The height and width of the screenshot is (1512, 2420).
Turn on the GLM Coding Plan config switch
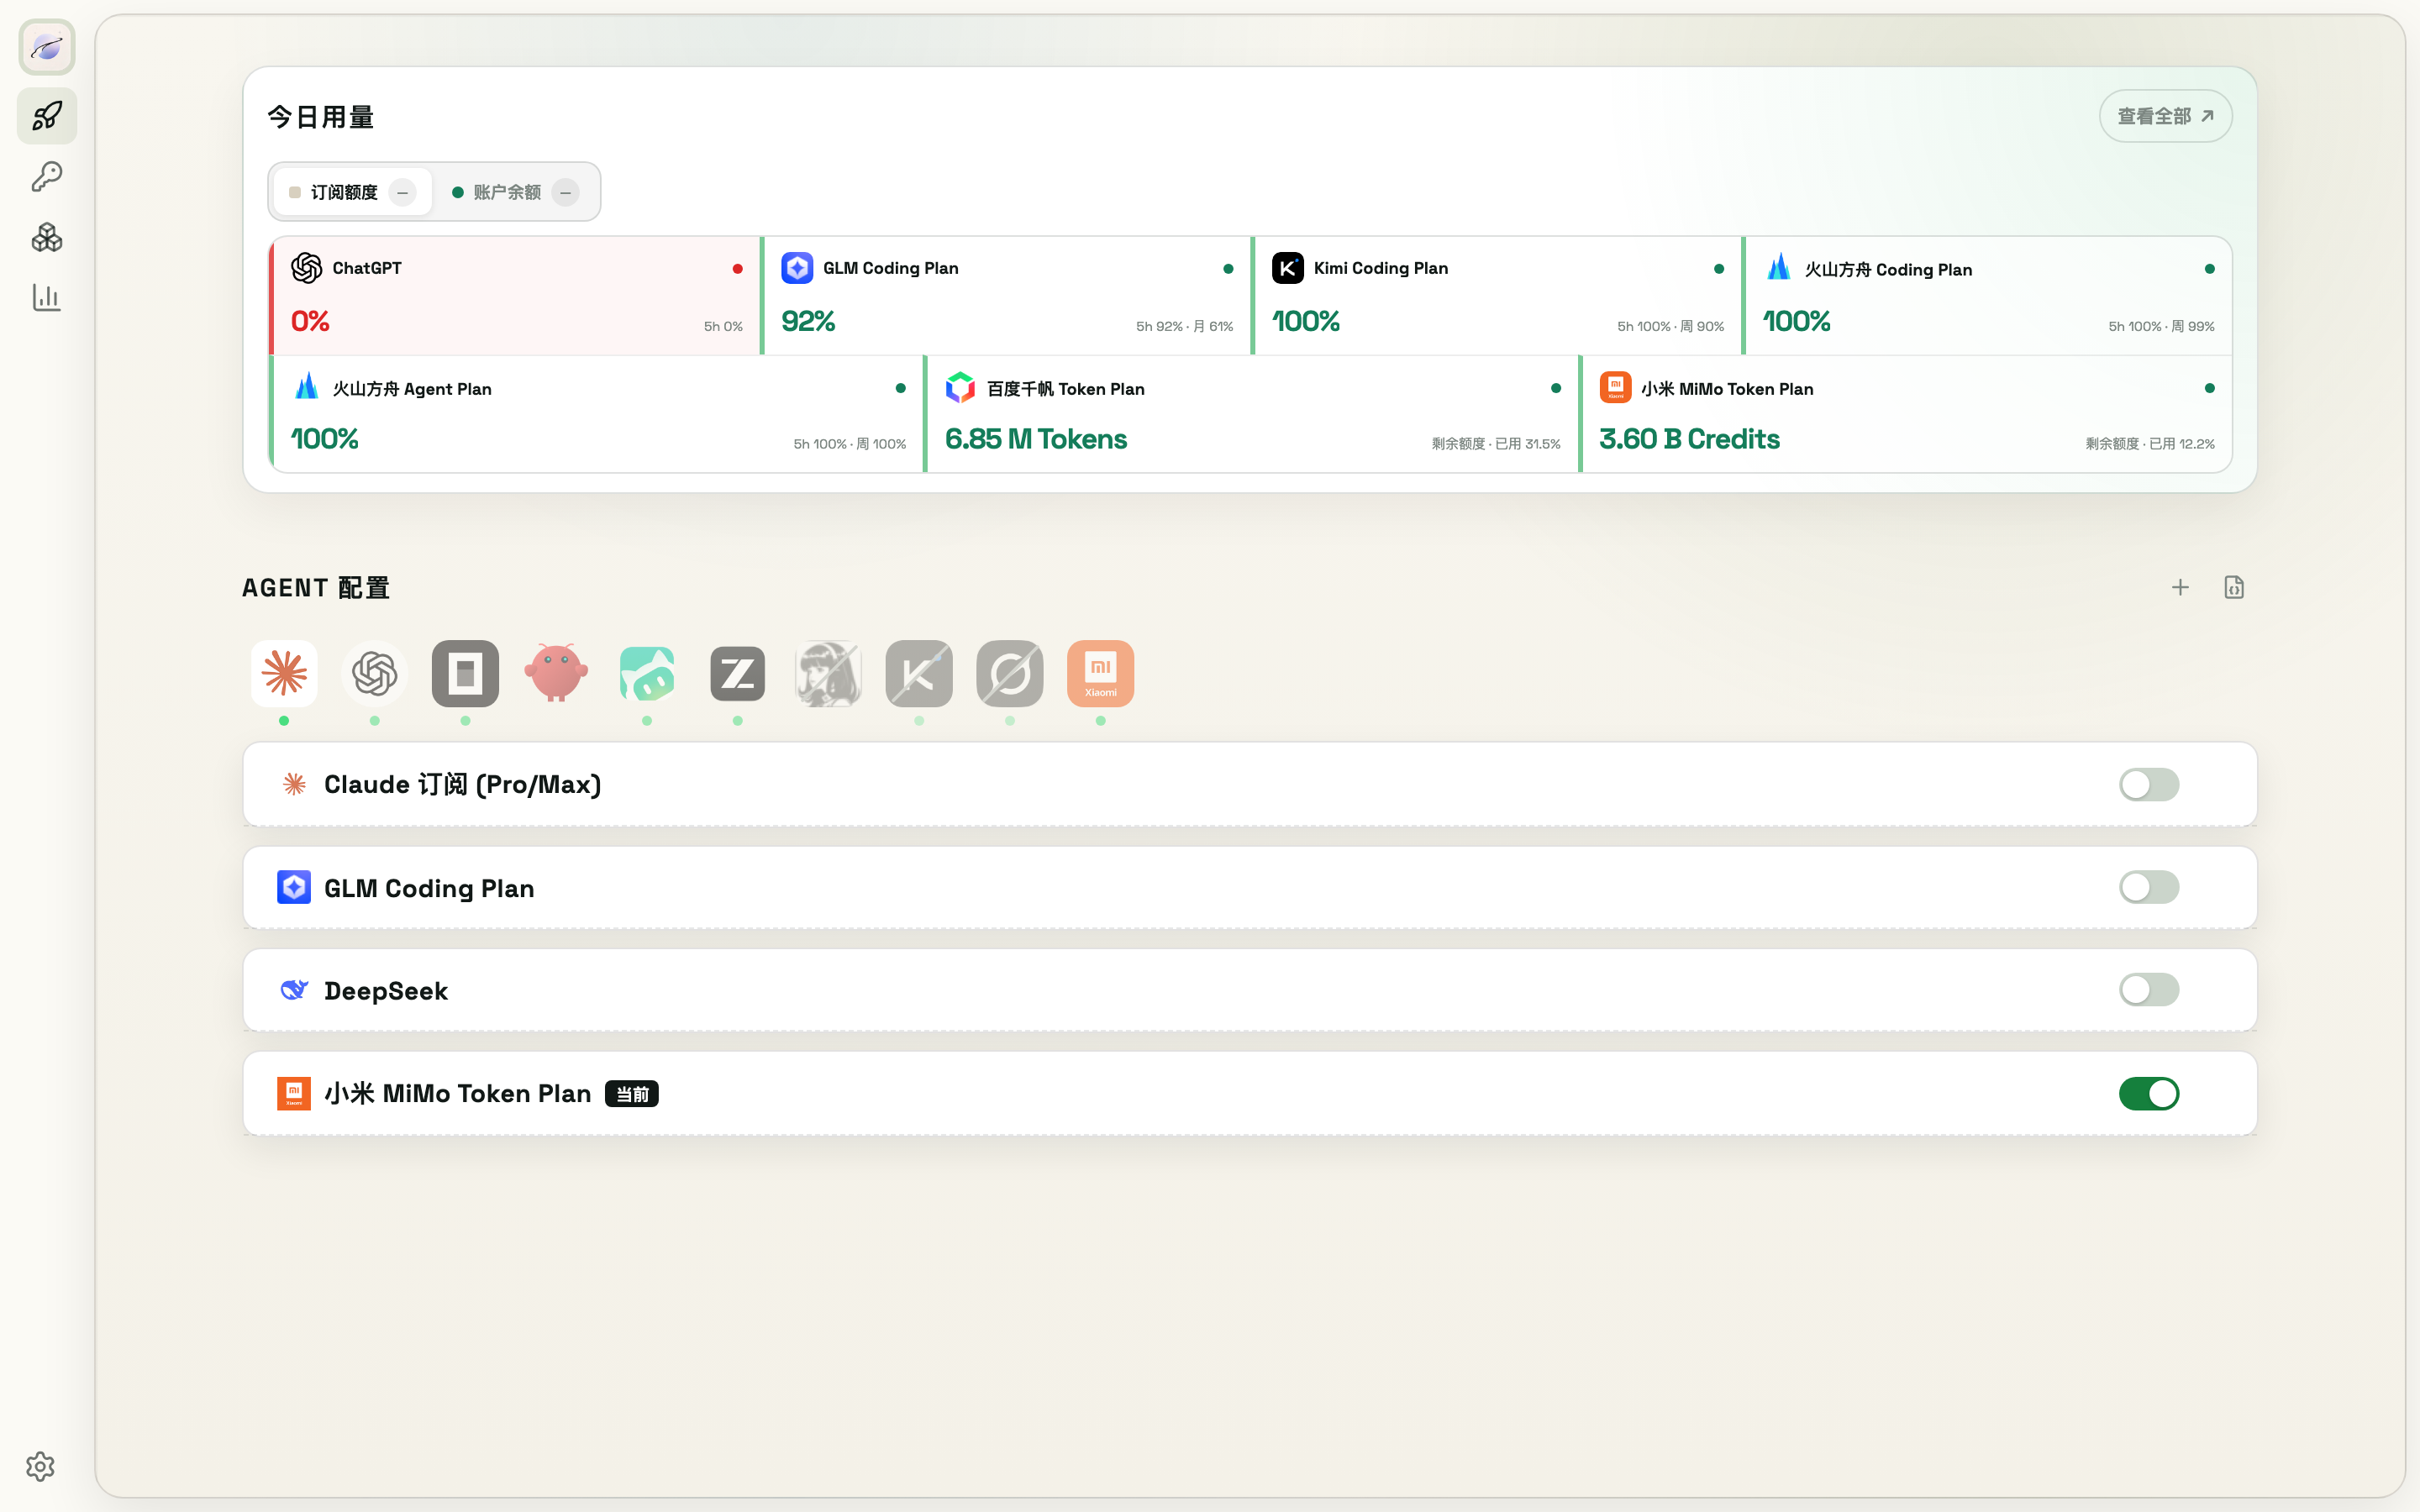[x=2149, y=887]
